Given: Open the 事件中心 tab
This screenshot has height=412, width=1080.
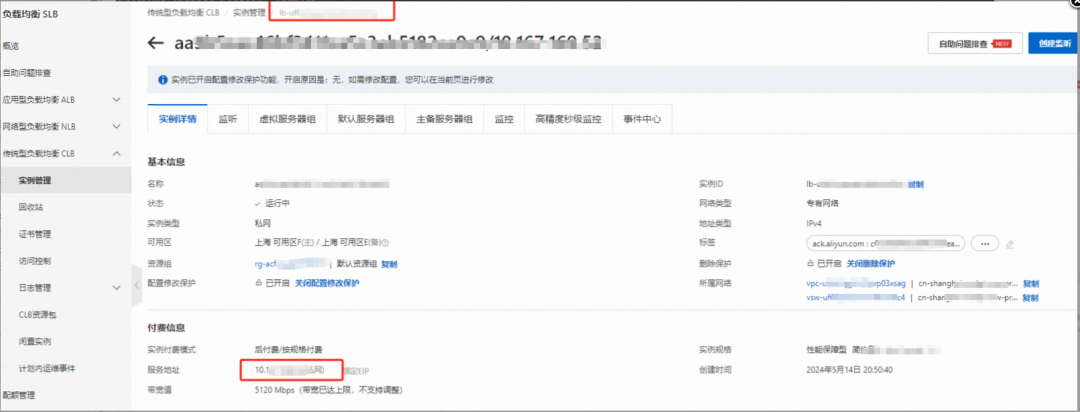Looking at the screenshot, I should pyautogui.click(x=643, y=119).
